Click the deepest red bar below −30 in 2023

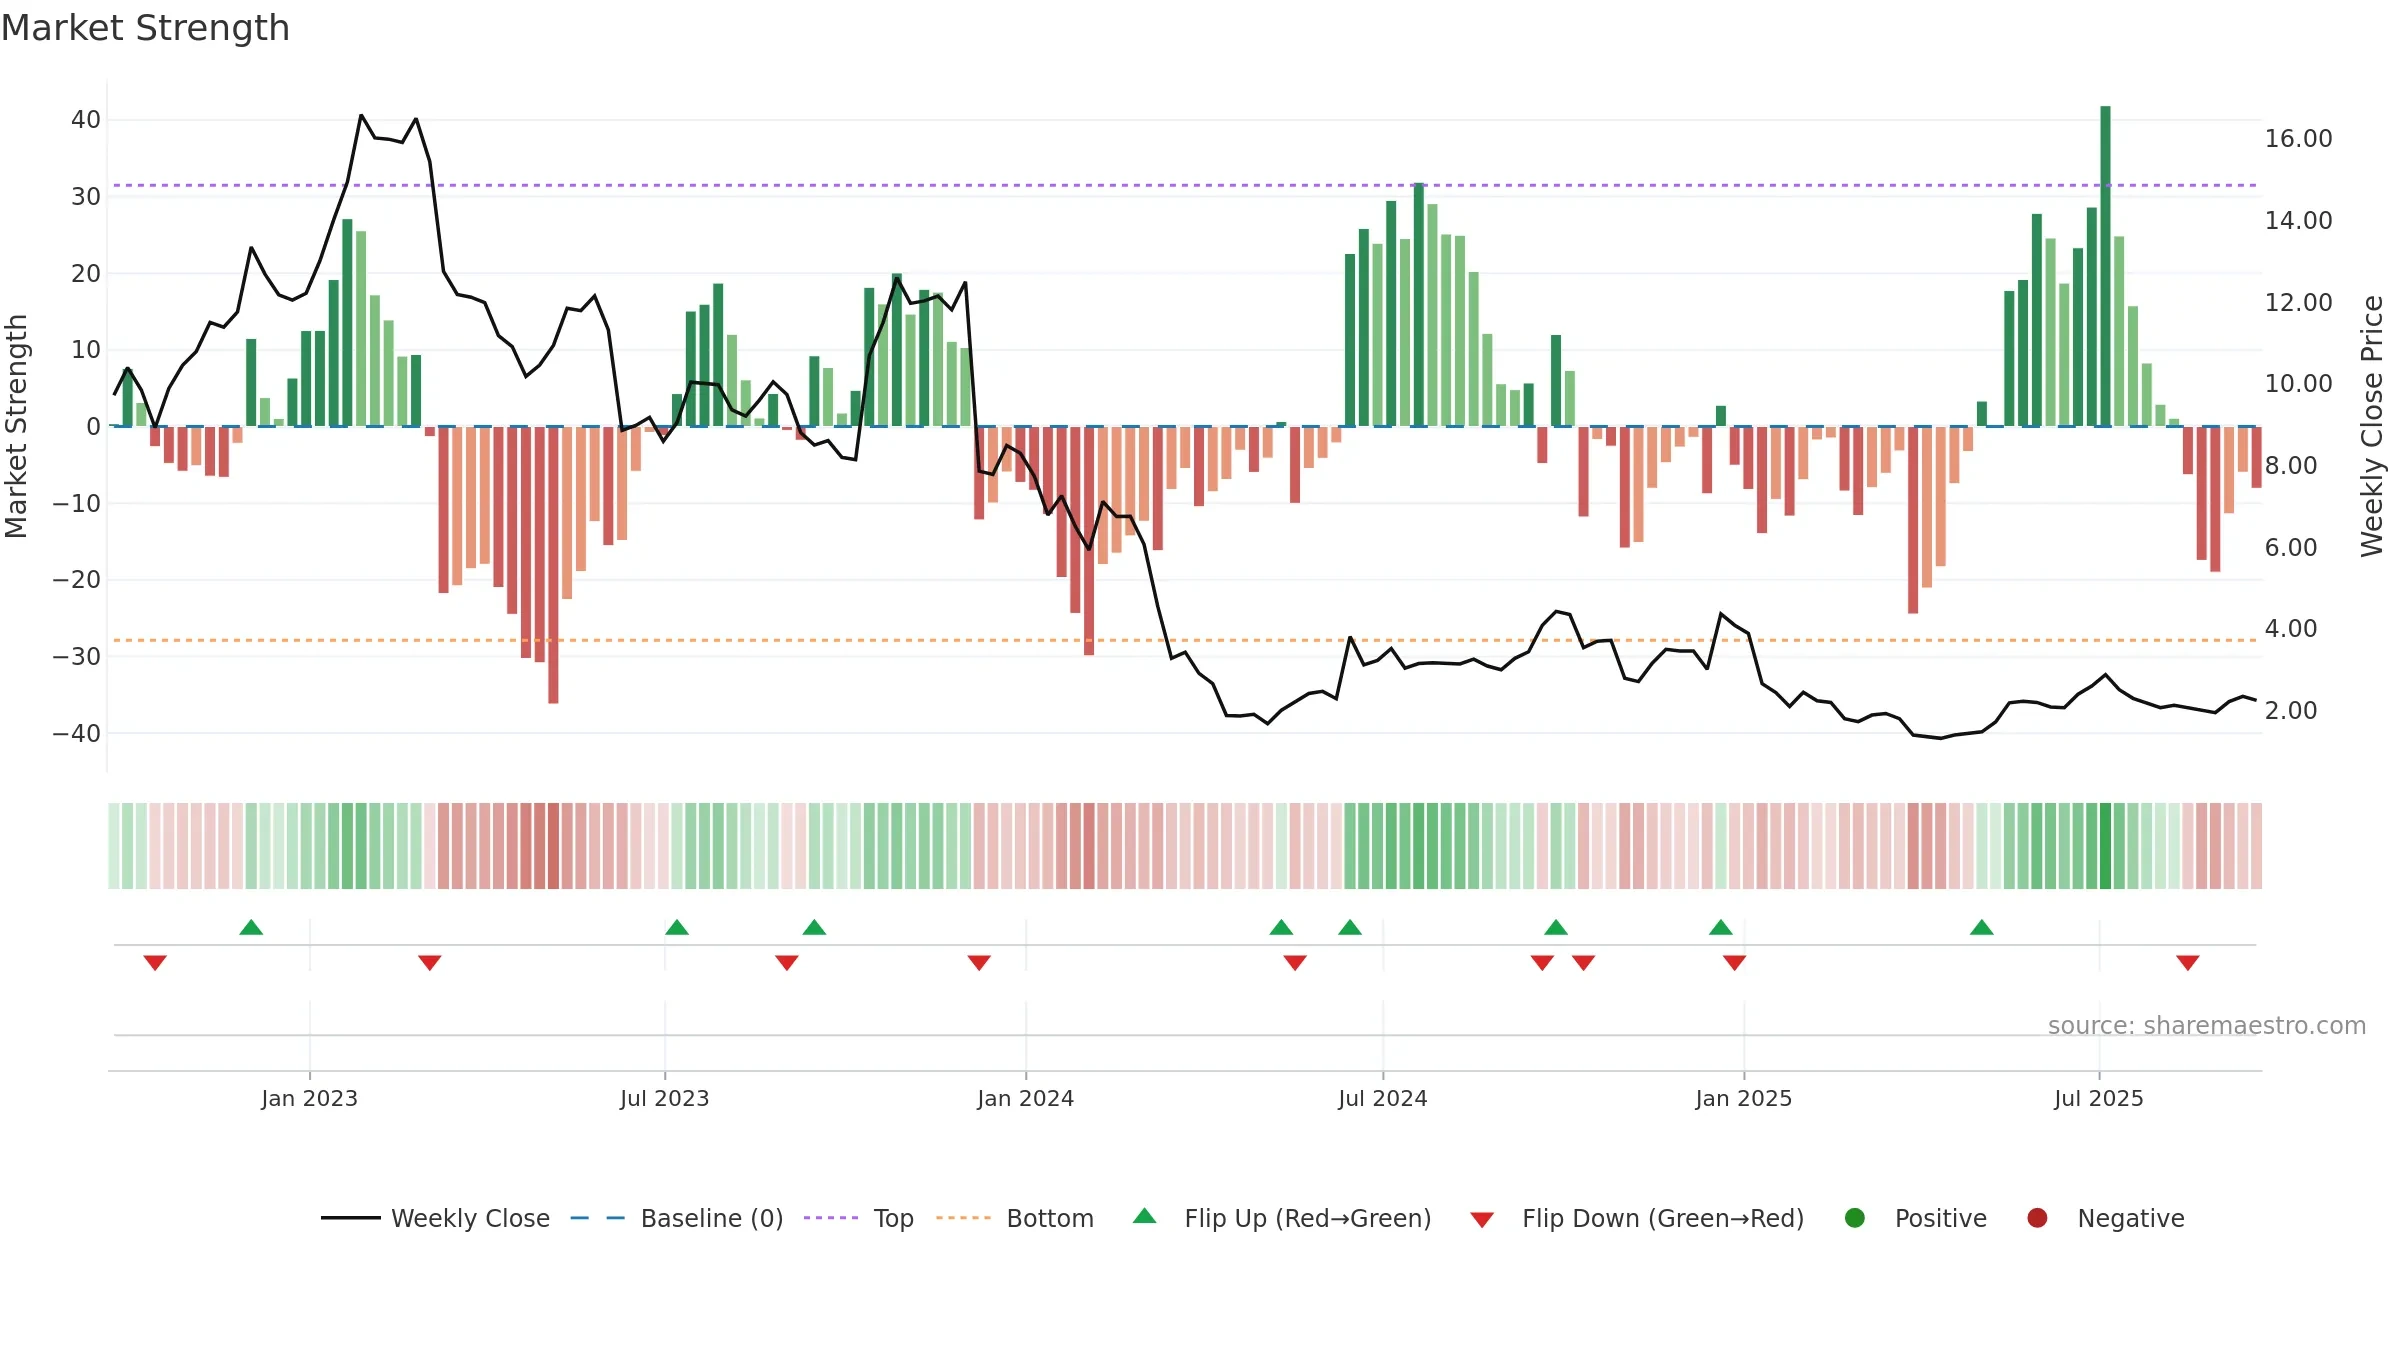click(x=553, y=565)
